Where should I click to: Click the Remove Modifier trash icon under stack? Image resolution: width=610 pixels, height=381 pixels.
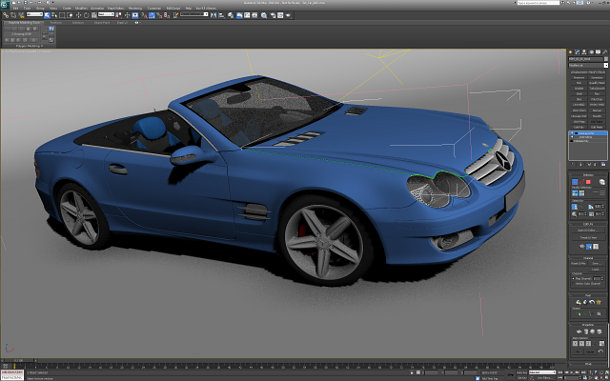coord(595,165)
